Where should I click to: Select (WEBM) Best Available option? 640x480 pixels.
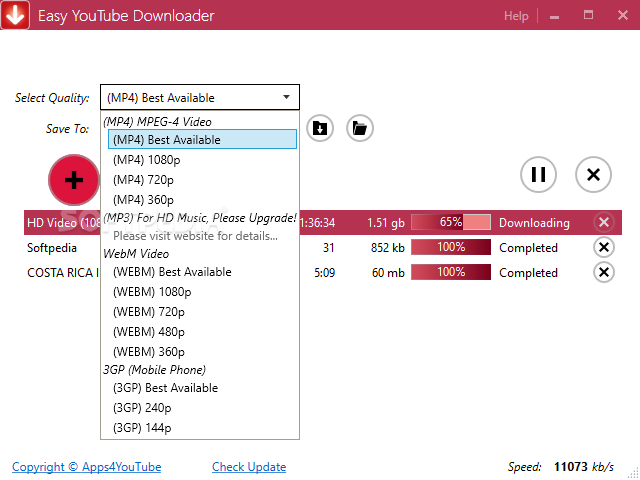[202, 272]
